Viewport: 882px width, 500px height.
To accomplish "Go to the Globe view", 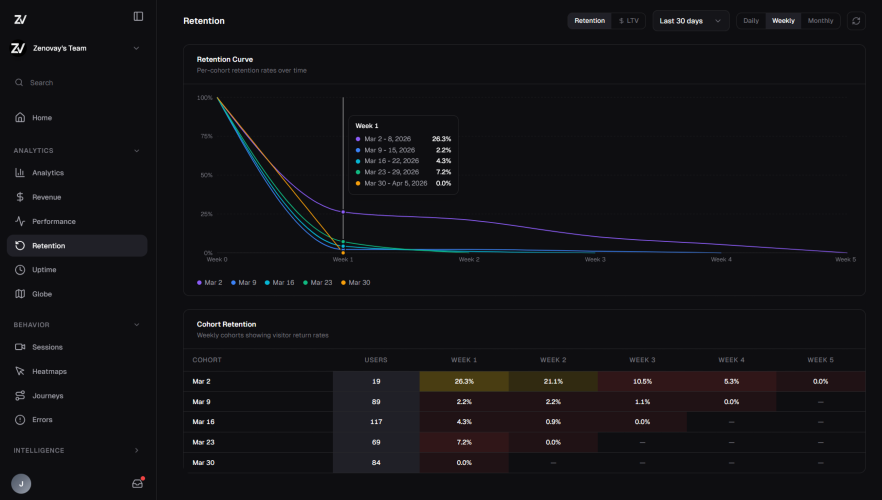I will pos(42,294).
